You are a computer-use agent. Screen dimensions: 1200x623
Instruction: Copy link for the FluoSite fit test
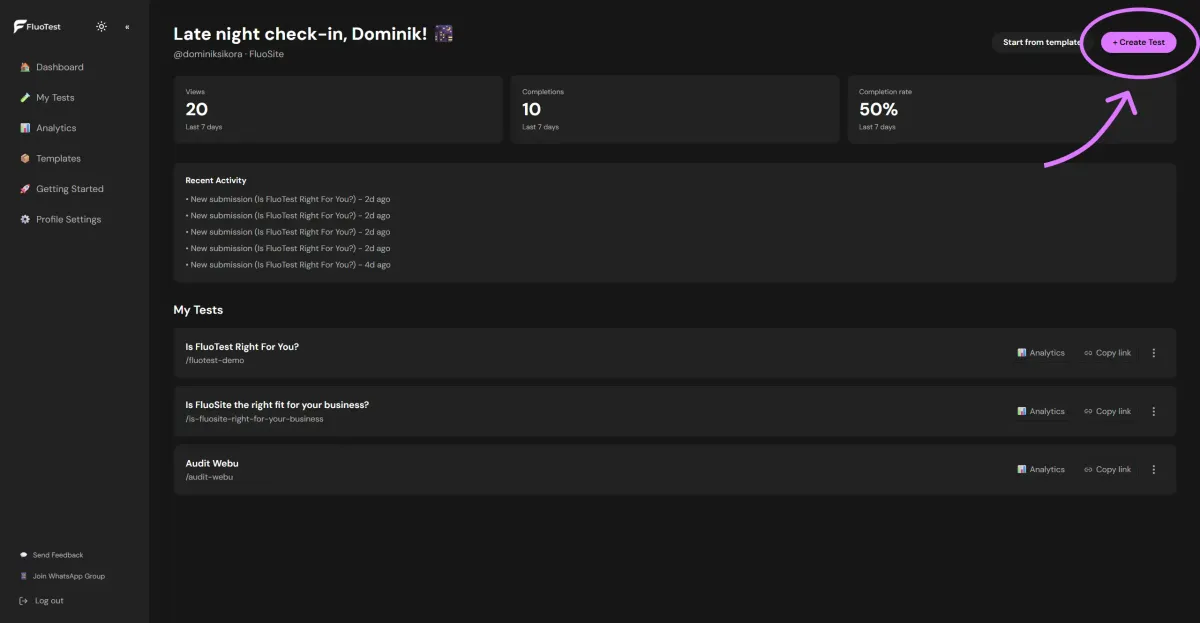(x=1107, y=411)
